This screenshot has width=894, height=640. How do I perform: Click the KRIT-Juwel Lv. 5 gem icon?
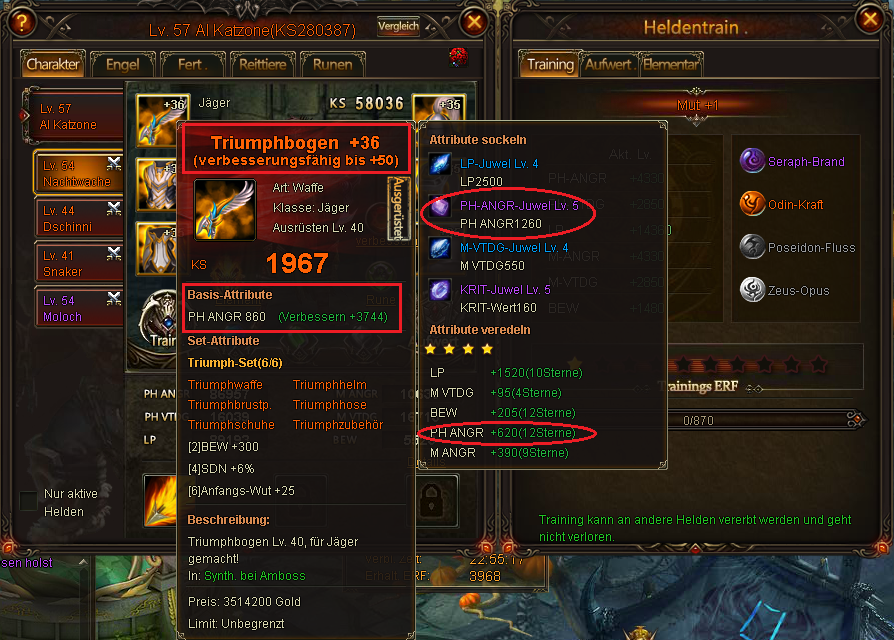440,290
